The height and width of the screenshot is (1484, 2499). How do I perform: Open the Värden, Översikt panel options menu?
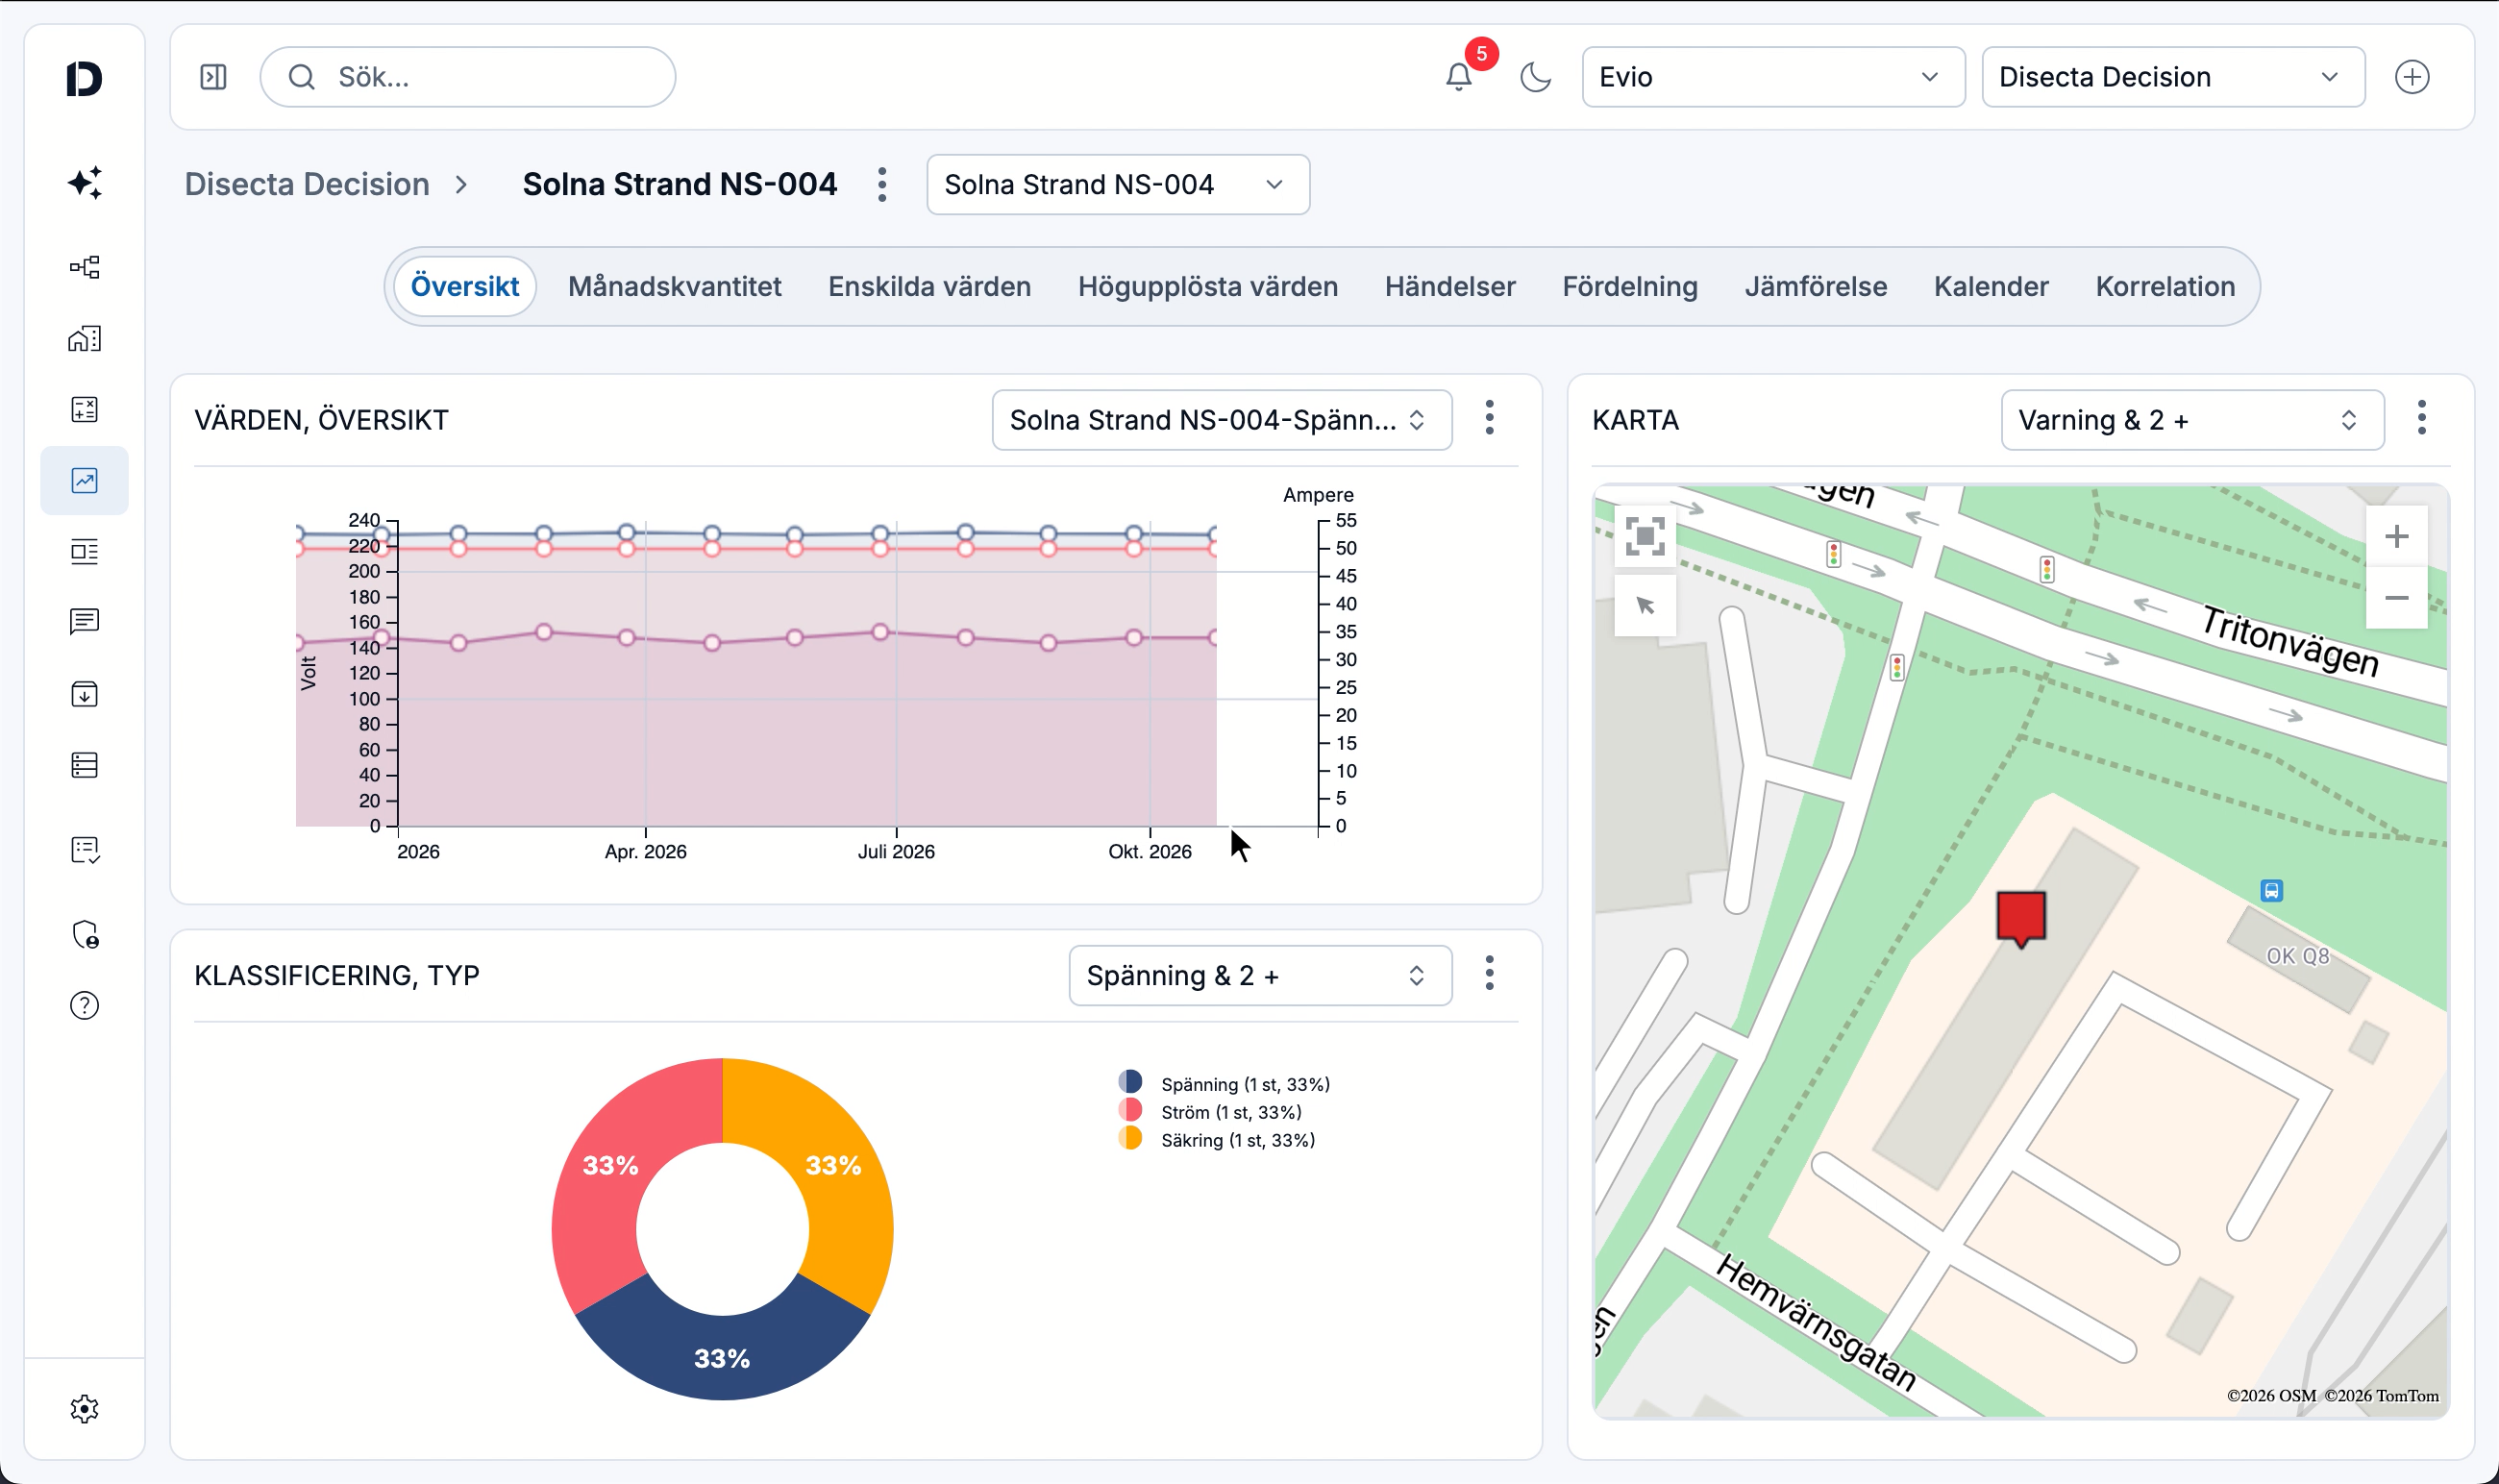[1490, 418]
